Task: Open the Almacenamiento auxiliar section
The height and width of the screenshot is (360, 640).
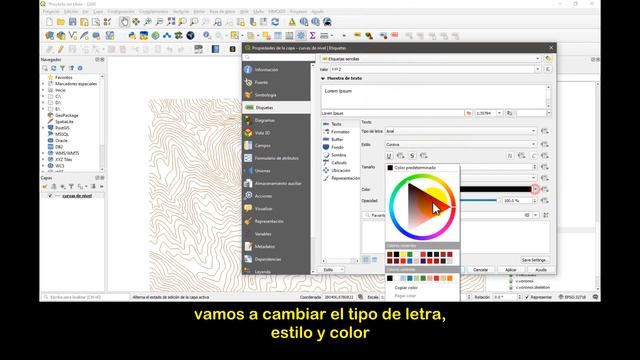Action: pos(276,184)
